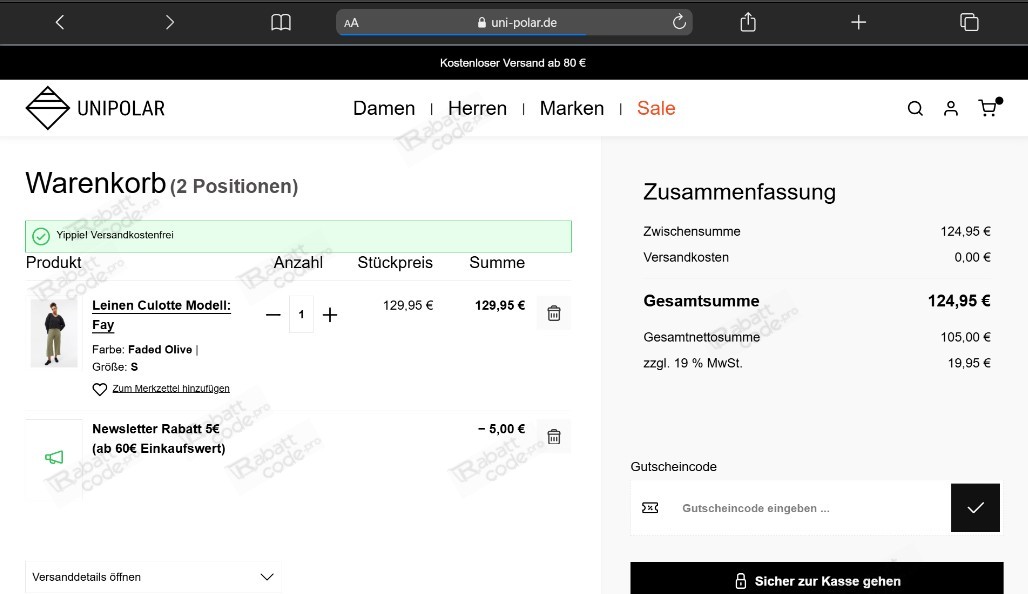The image size is (1028, 594).
Task: Apply voucher with the checkmark button
Action: 976,507
